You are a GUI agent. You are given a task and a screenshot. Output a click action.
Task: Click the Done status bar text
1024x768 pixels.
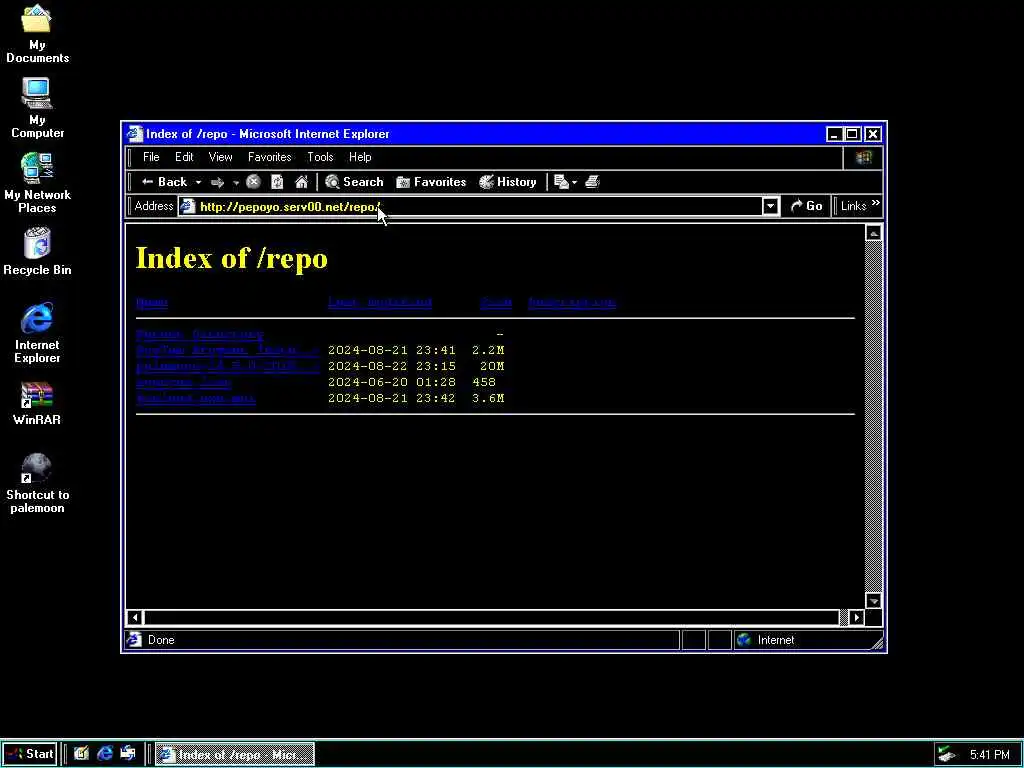tap(161, 641)
